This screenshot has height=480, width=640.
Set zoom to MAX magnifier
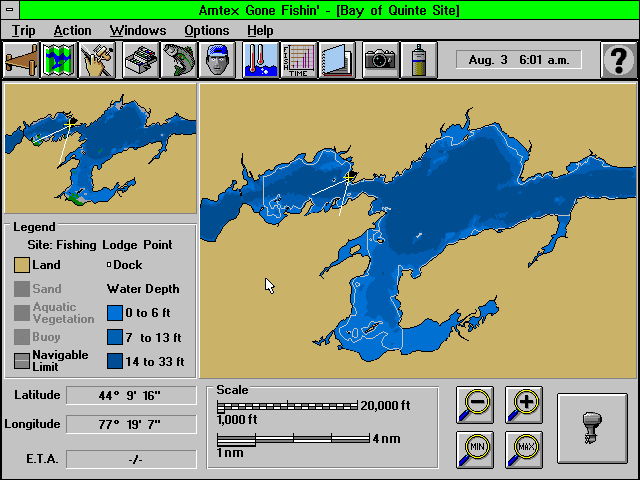pyautogui.click(x=524, y=450)
